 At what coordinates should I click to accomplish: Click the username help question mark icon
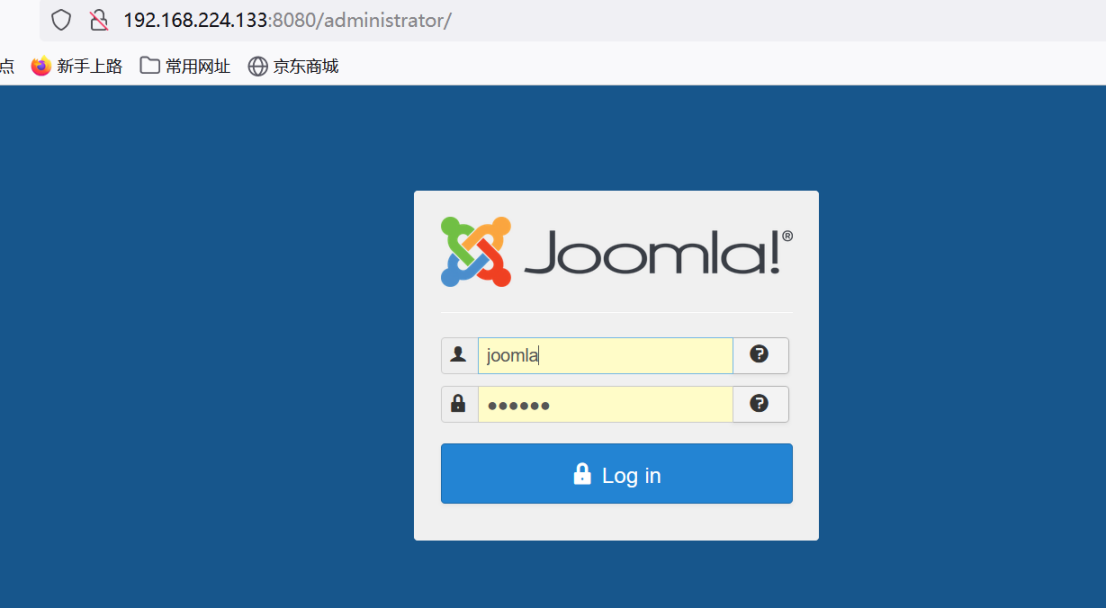(x=759, y=354)
